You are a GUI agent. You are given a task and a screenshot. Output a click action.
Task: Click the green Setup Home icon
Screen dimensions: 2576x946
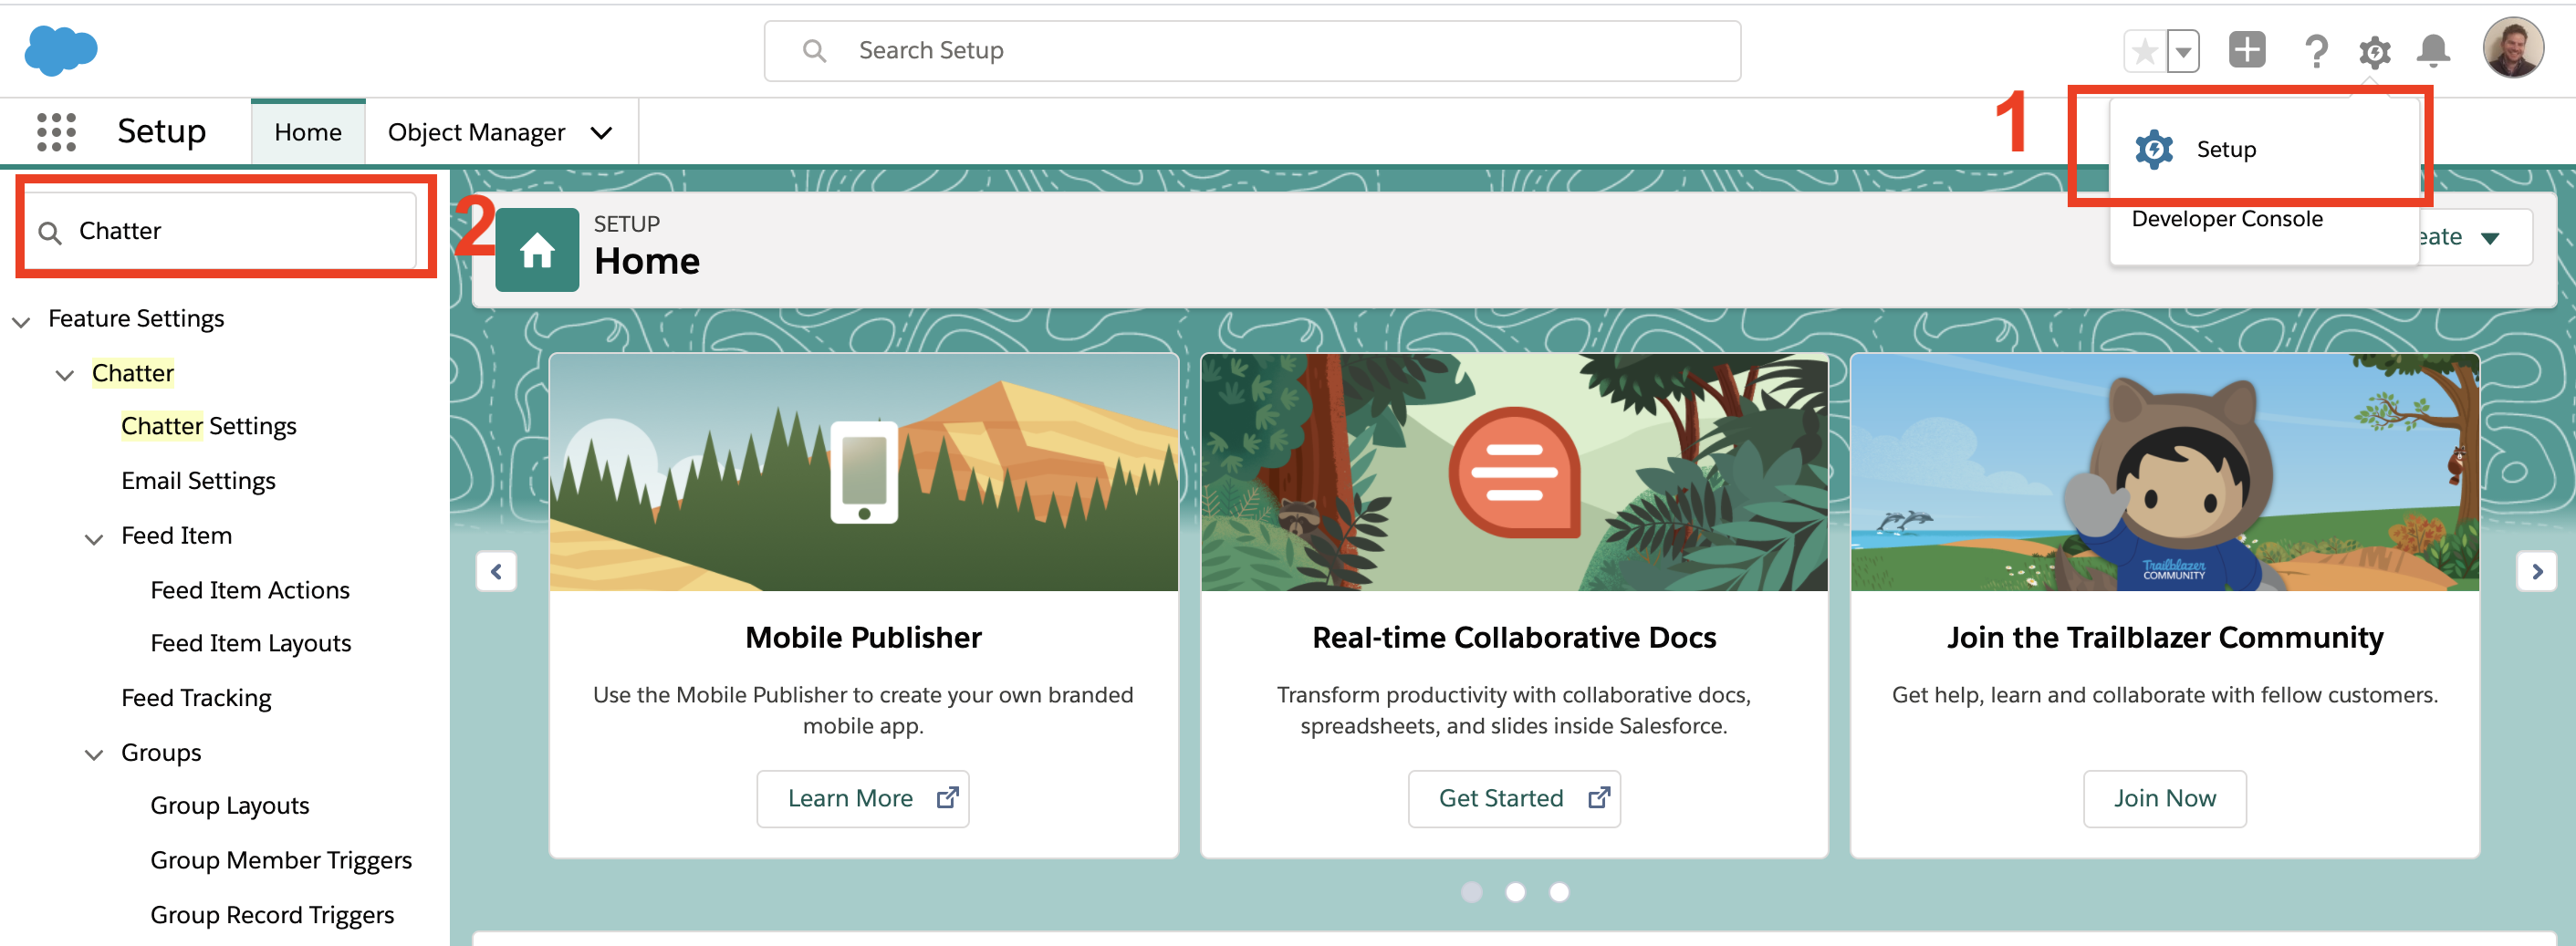(537, 250)
